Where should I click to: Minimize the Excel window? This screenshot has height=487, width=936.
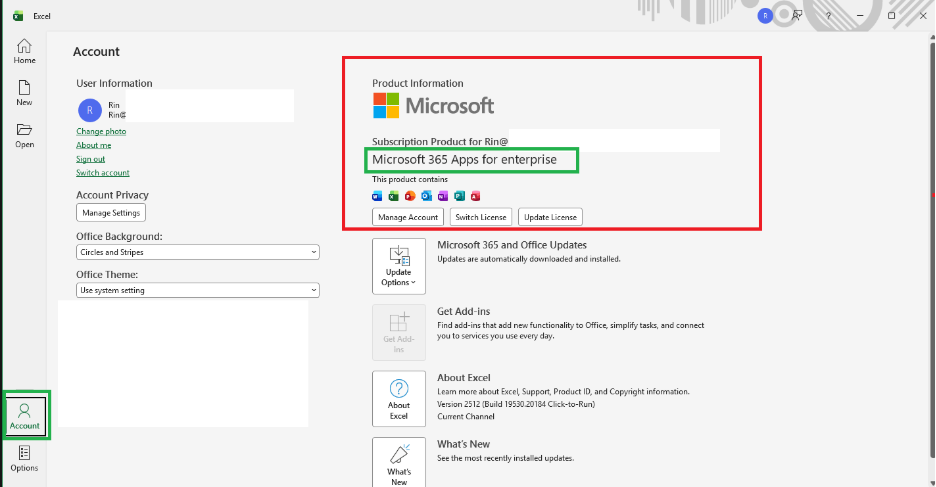[860, 16]
